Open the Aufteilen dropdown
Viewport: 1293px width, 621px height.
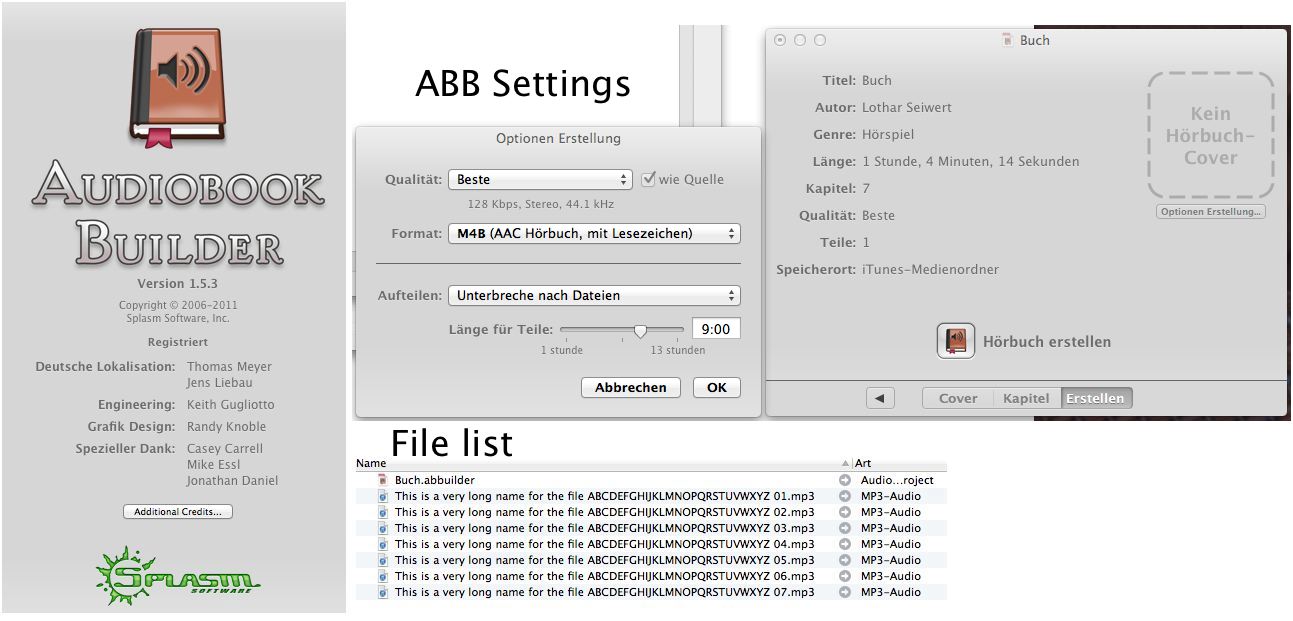tap(594, 296)
